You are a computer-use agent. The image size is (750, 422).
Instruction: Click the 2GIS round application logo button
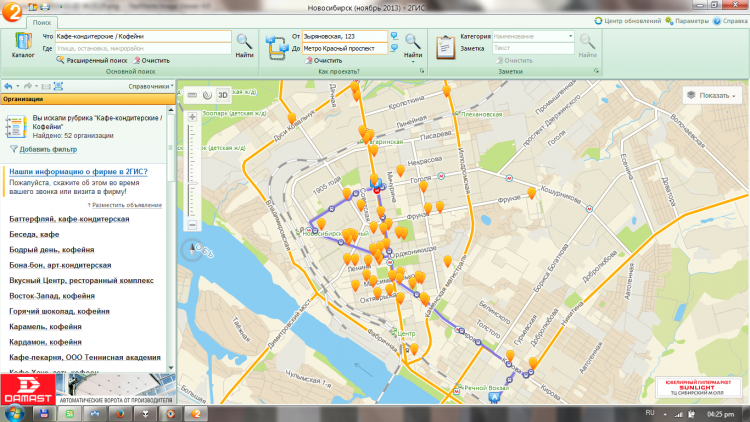(11, 11)
